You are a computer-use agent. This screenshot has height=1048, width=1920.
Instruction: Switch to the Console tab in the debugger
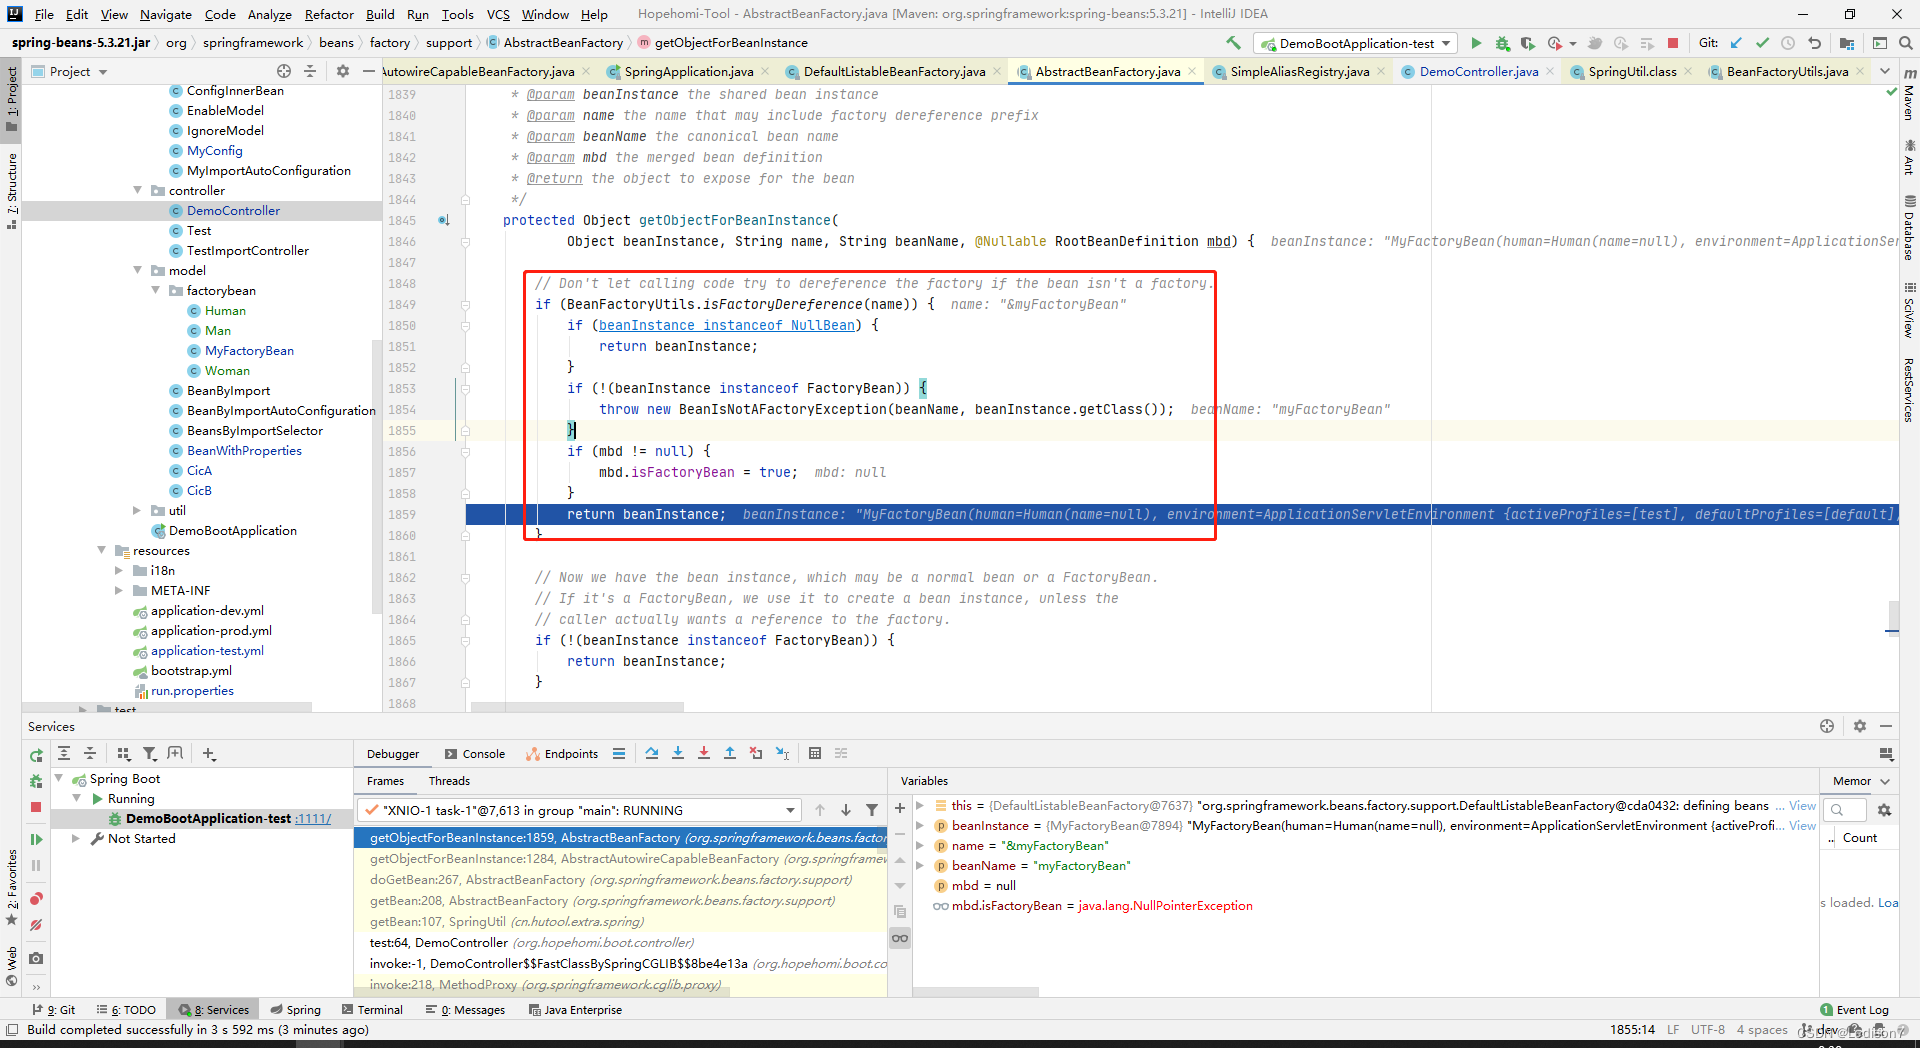pyautogui.click(x=476, y=754)
